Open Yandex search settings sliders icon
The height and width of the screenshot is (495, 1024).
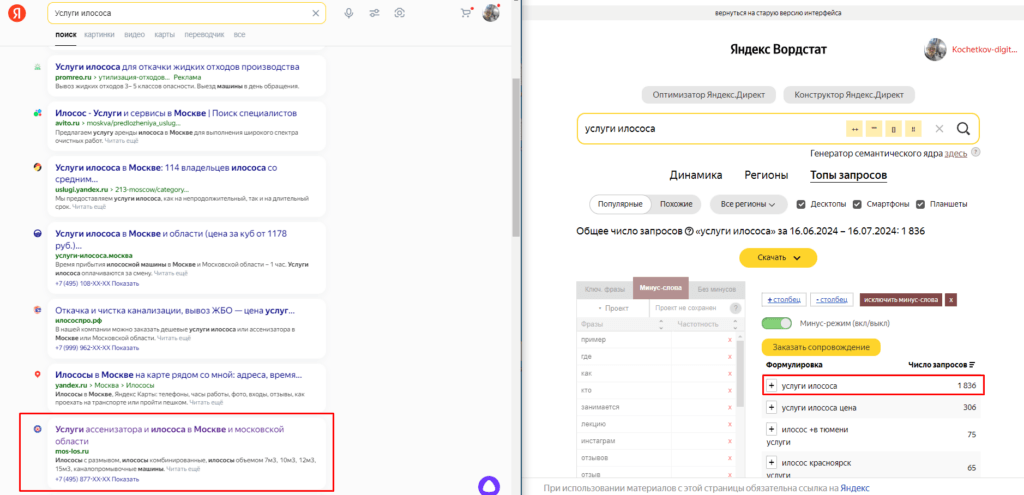374,13
